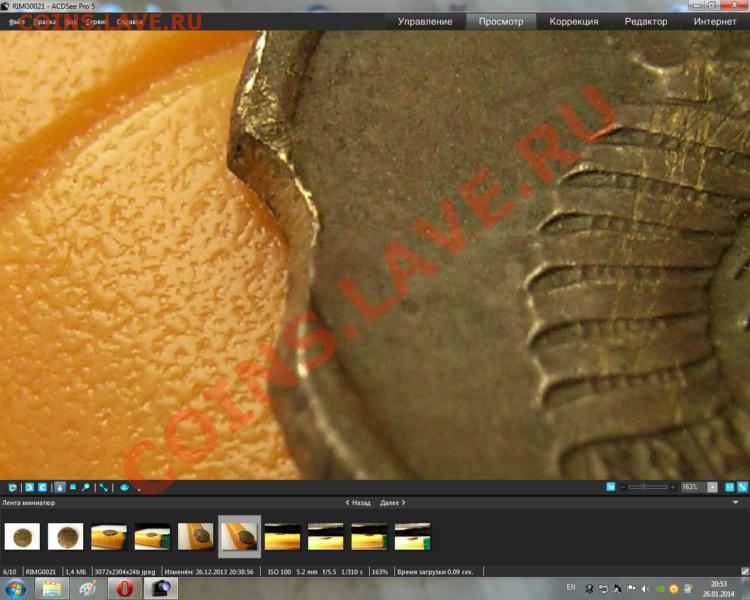750x600 pixels.
Task: Click the open-in-editor icon at toolbar start
Action: 12,487
